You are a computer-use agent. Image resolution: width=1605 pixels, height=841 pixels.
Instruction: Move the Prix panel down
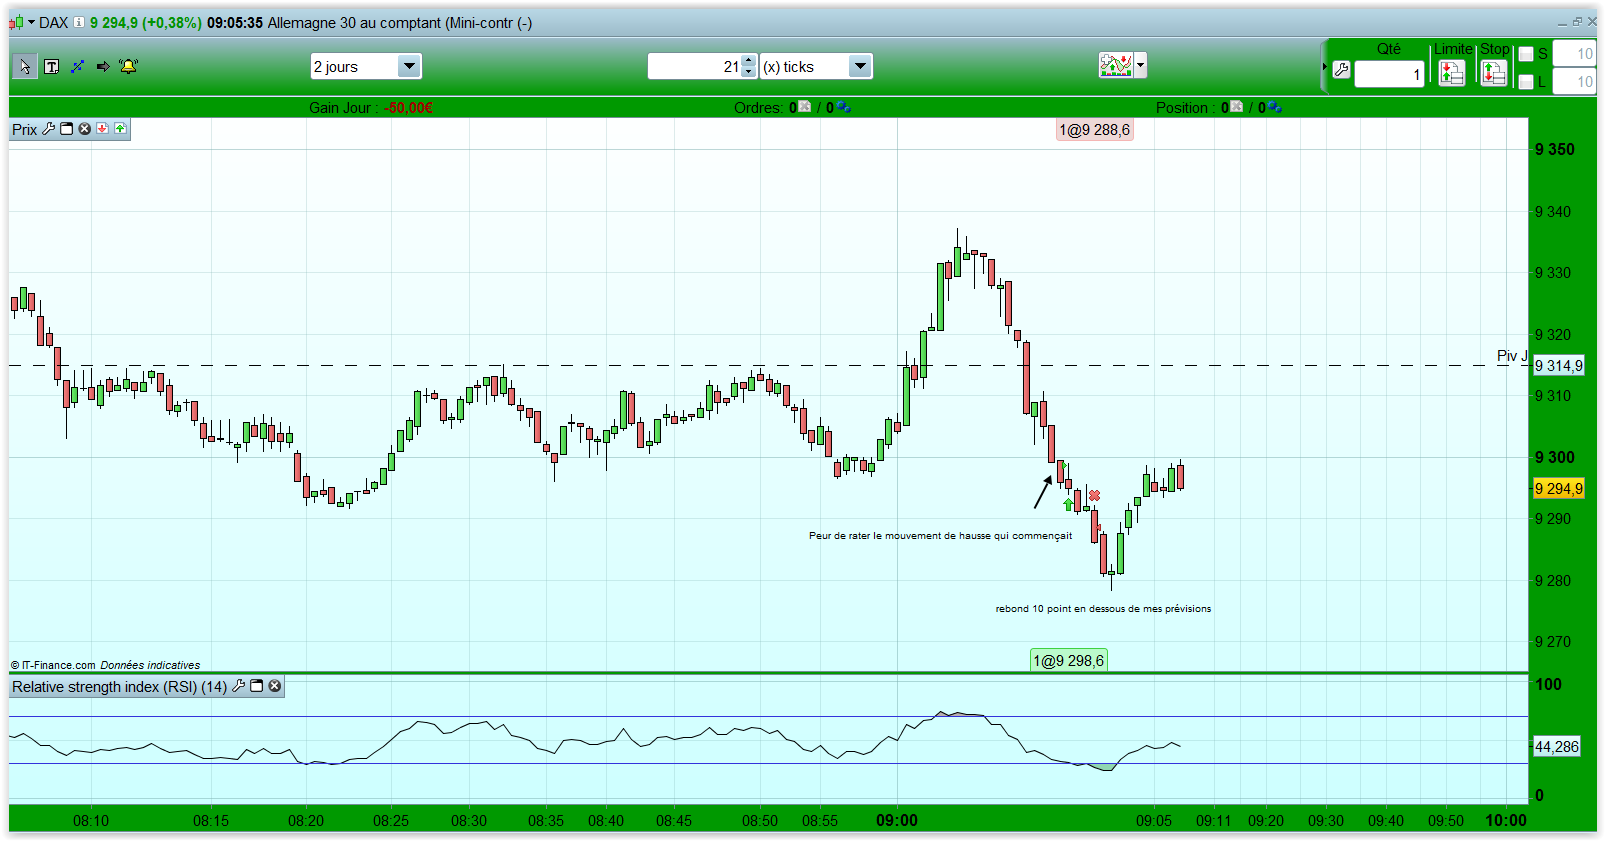click(x=102, y=129)
